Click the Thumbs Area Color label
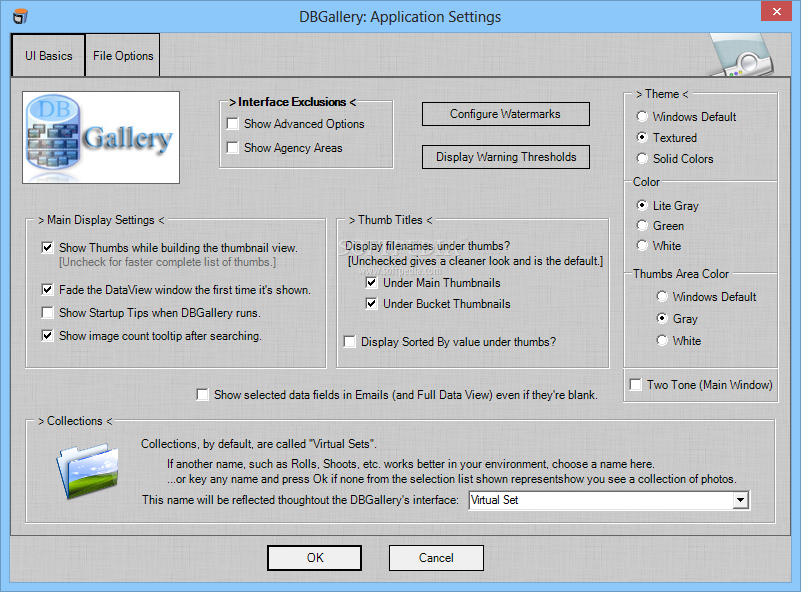The image size is (801, 592). [680, 274]
